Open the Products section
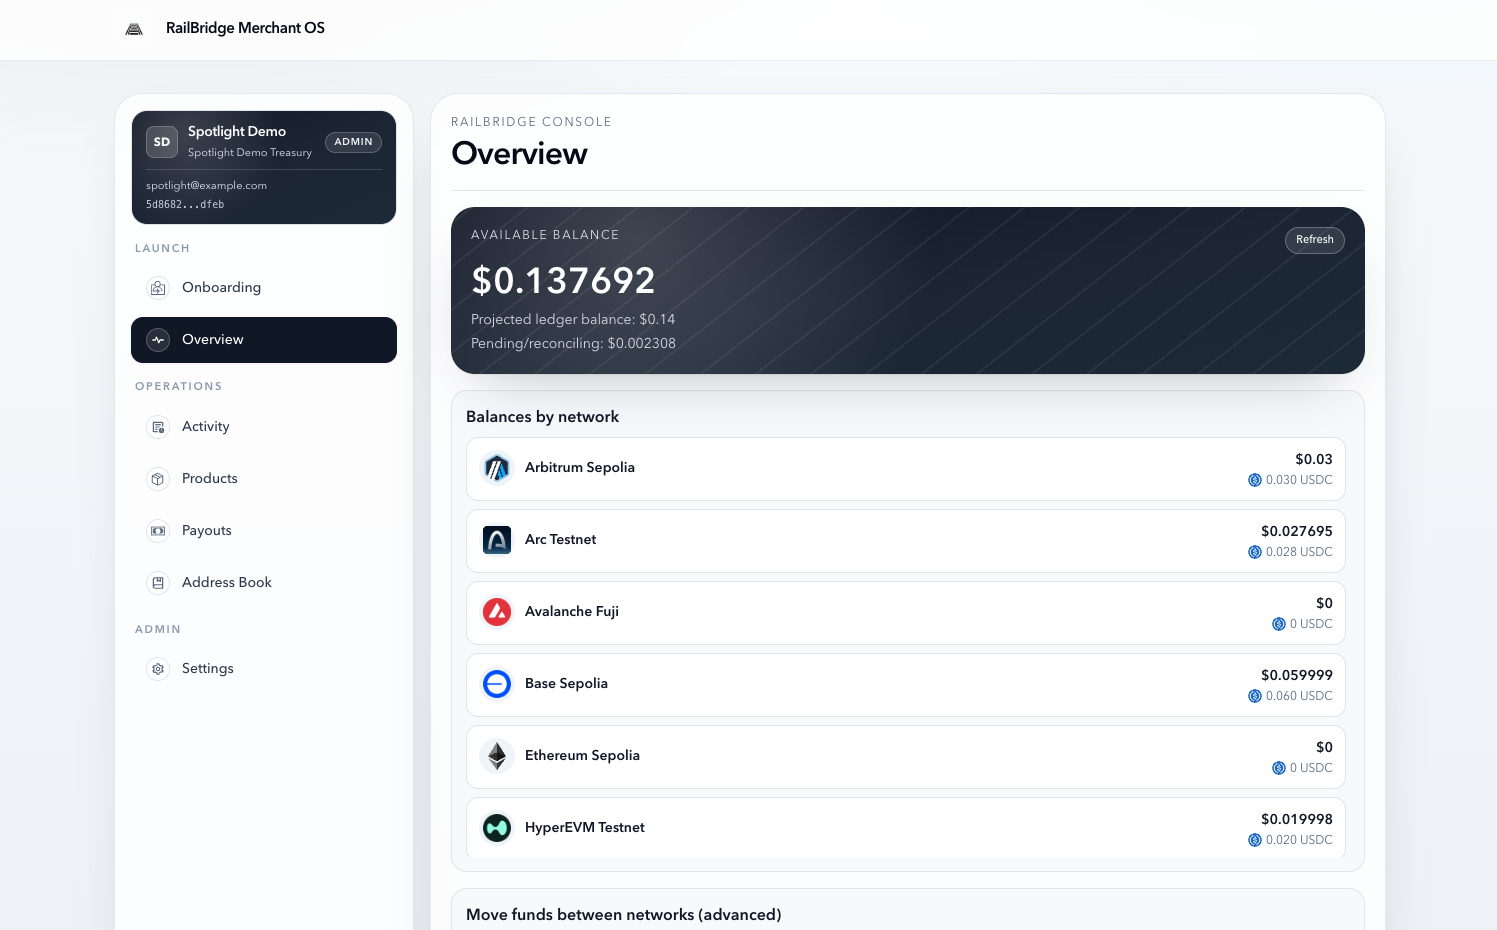Image resolution: width=1497 pixels, height=930 pixels. (x=264, y=479)
